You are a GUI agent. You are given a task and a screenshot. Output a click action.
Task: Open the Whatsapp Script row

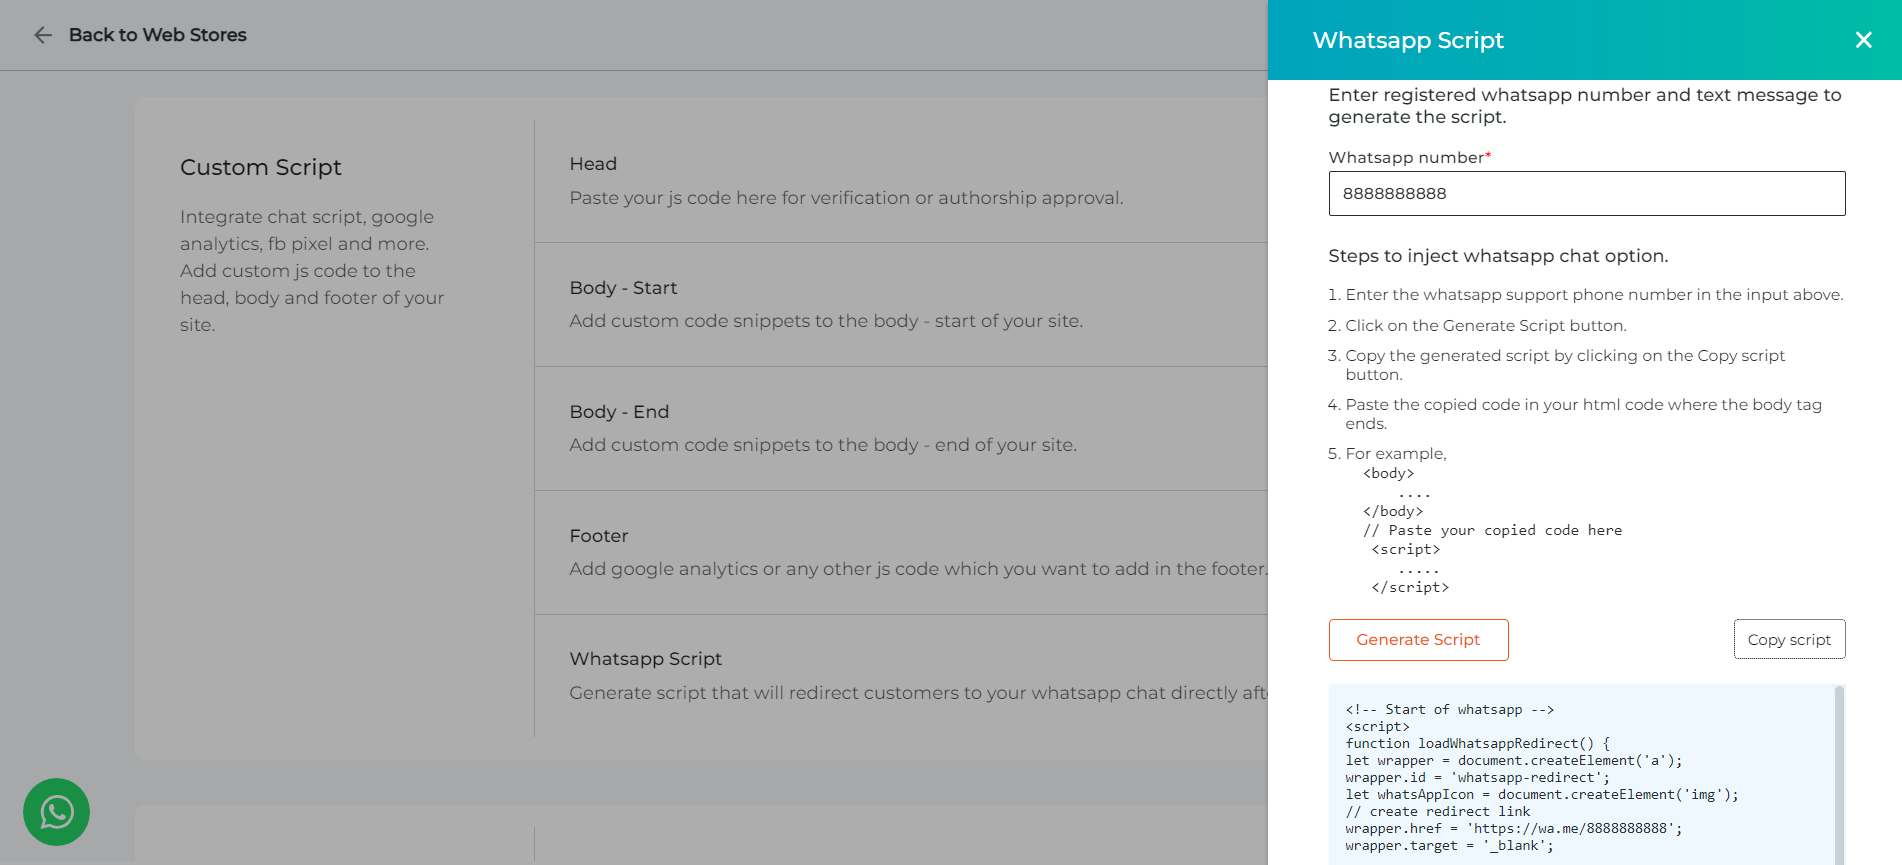[901, 676]
